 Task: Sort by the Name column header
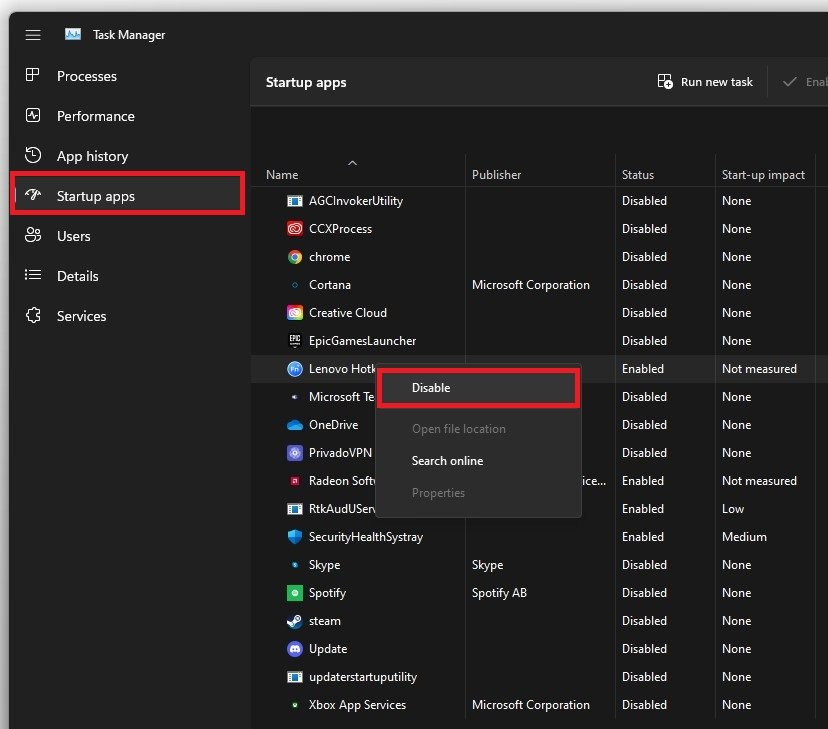click(x=282, y=175)
